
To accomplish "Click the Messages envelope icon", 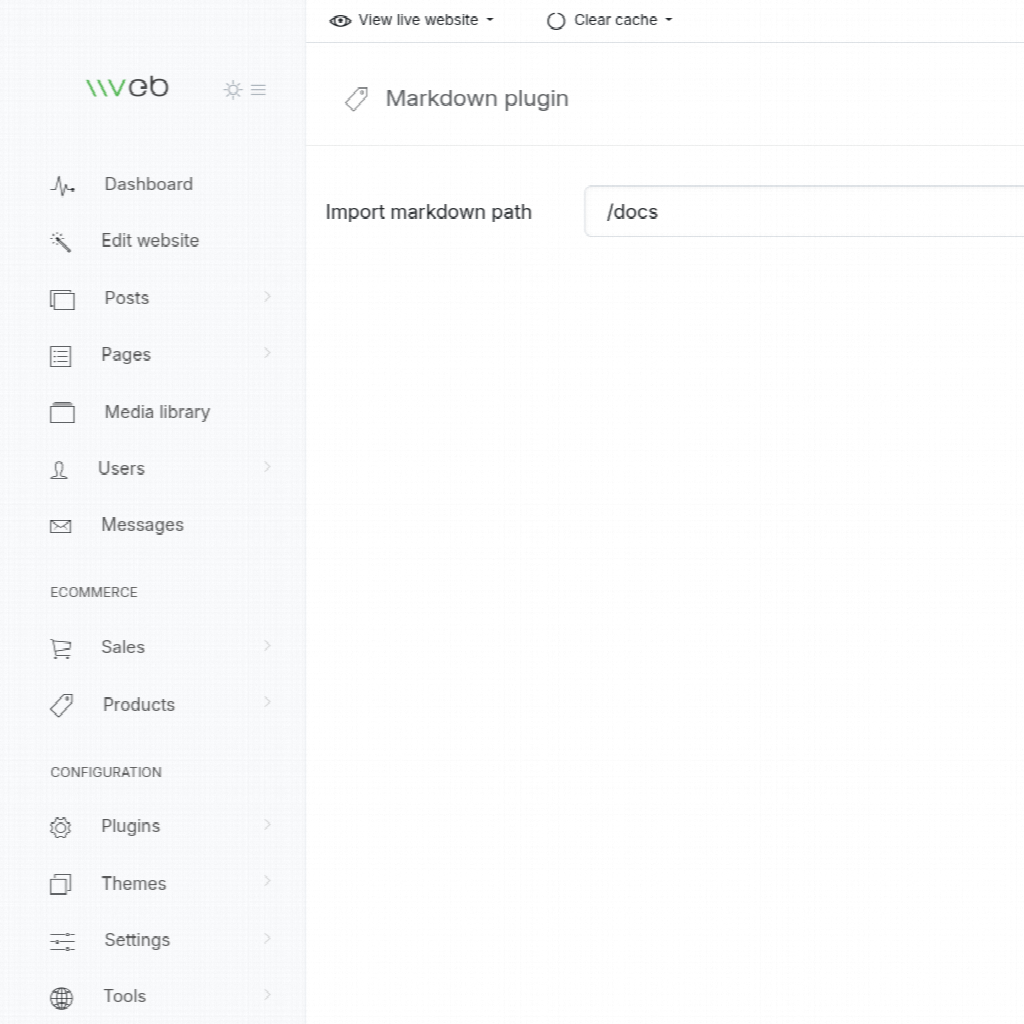I will tap(61, 526).
